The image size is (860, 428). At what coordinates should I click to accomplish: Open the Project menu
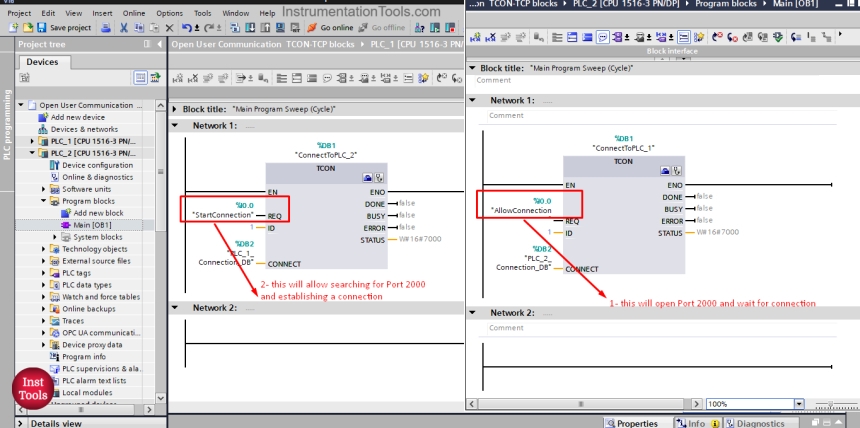19,13
